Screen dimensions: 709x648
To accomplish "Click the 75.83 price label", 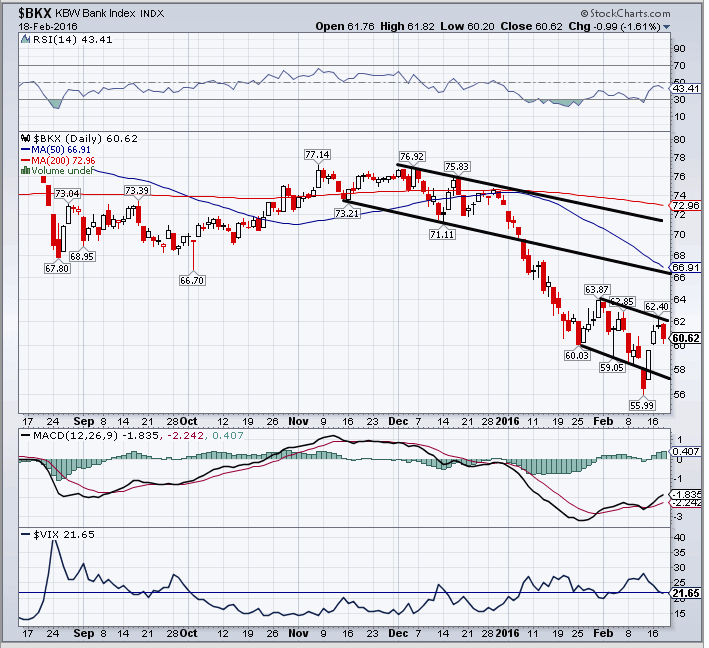I will tap(457, 166).
